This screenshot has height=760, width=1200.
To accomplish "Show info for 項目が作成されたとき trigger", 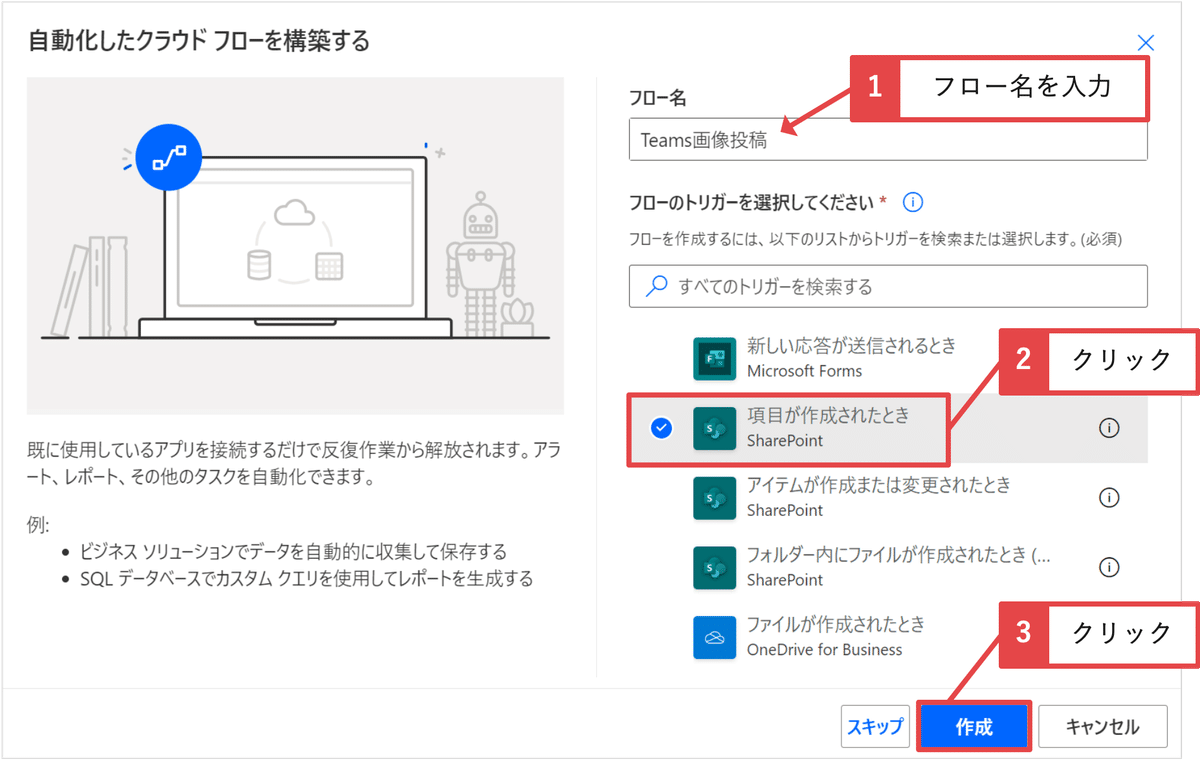I will tap(1108, 428).
